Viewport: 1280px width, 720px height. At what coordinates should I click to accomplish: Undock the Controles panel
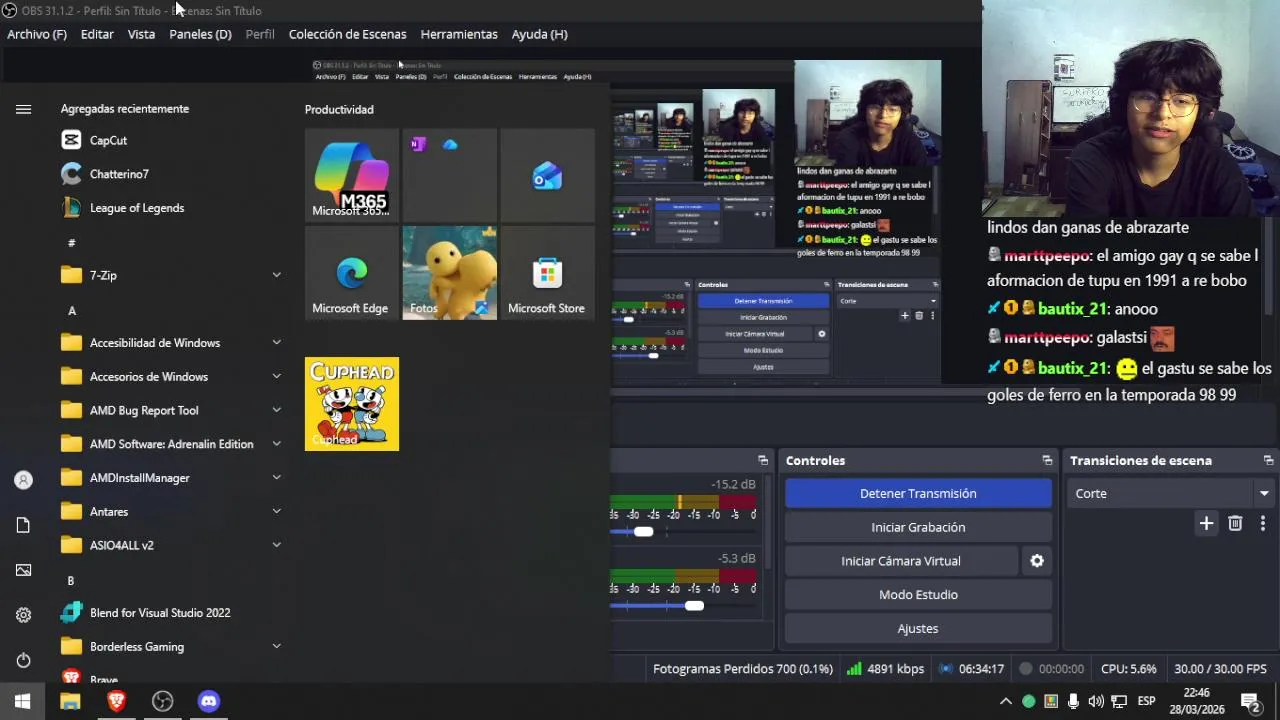(1047, 461)
